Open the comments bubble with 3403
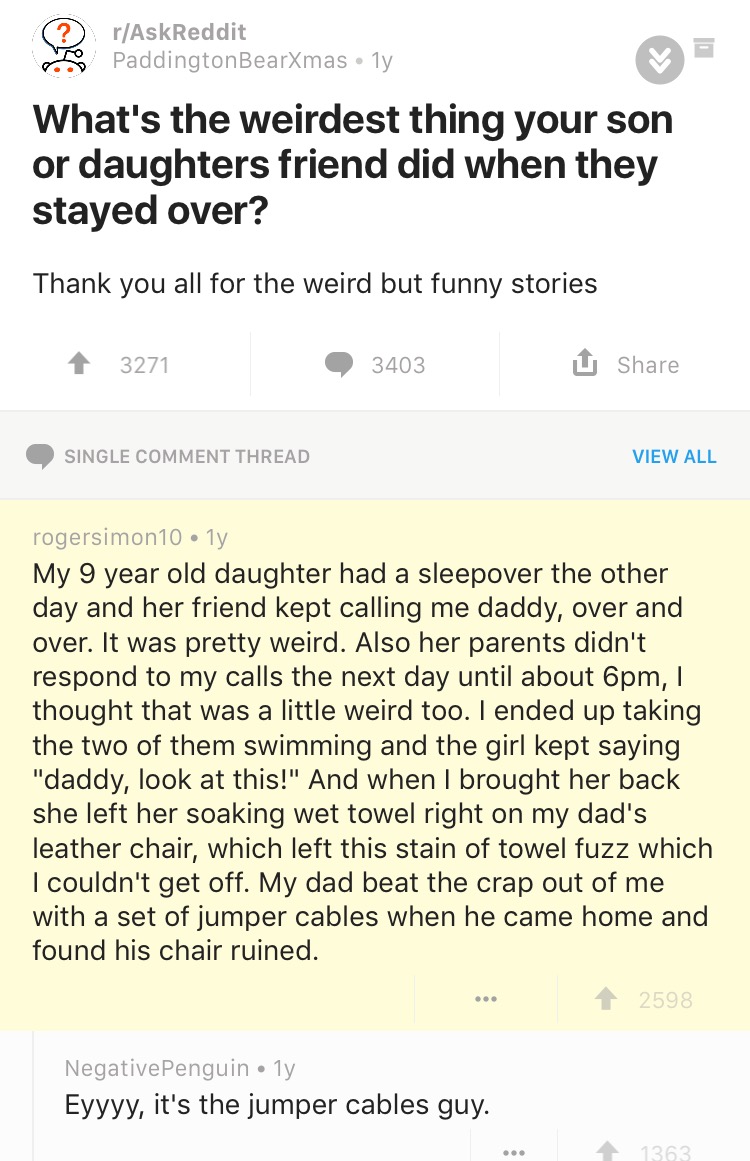Screen dimensions: 750x1161 [339, 364]
